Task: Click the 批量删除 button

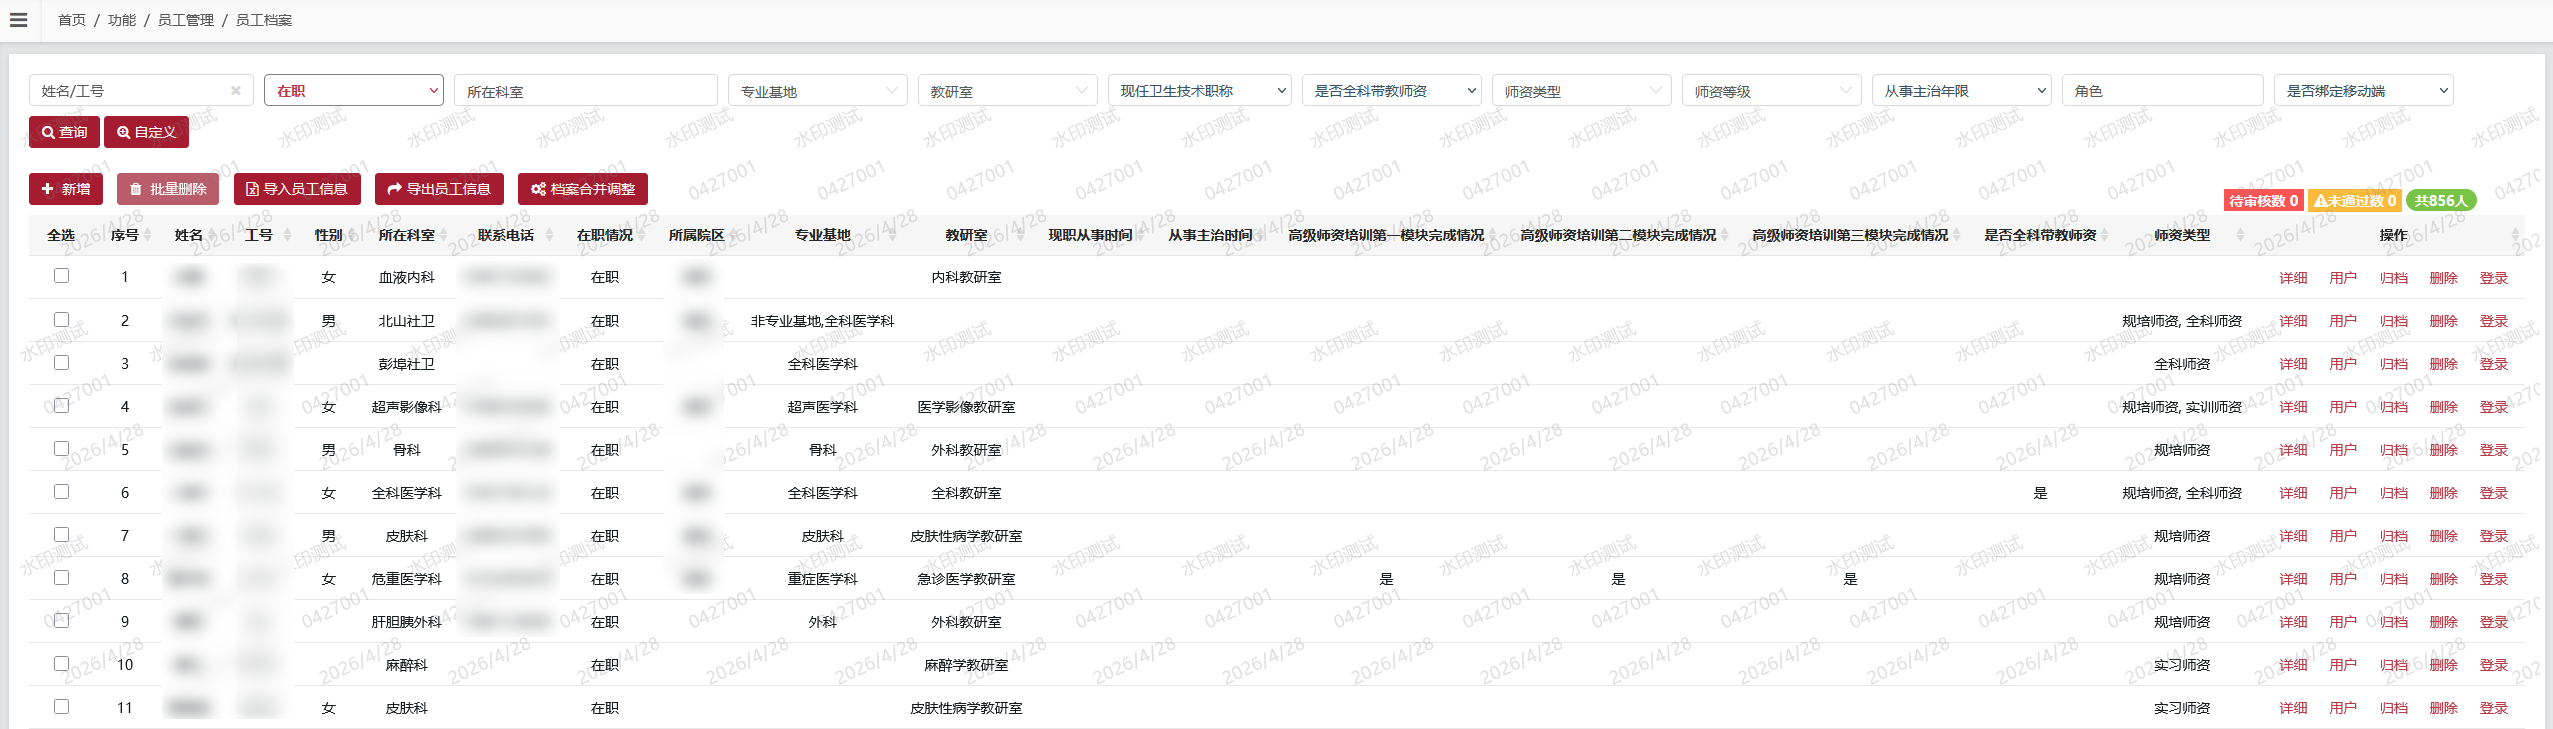Action: pos(168,189)
